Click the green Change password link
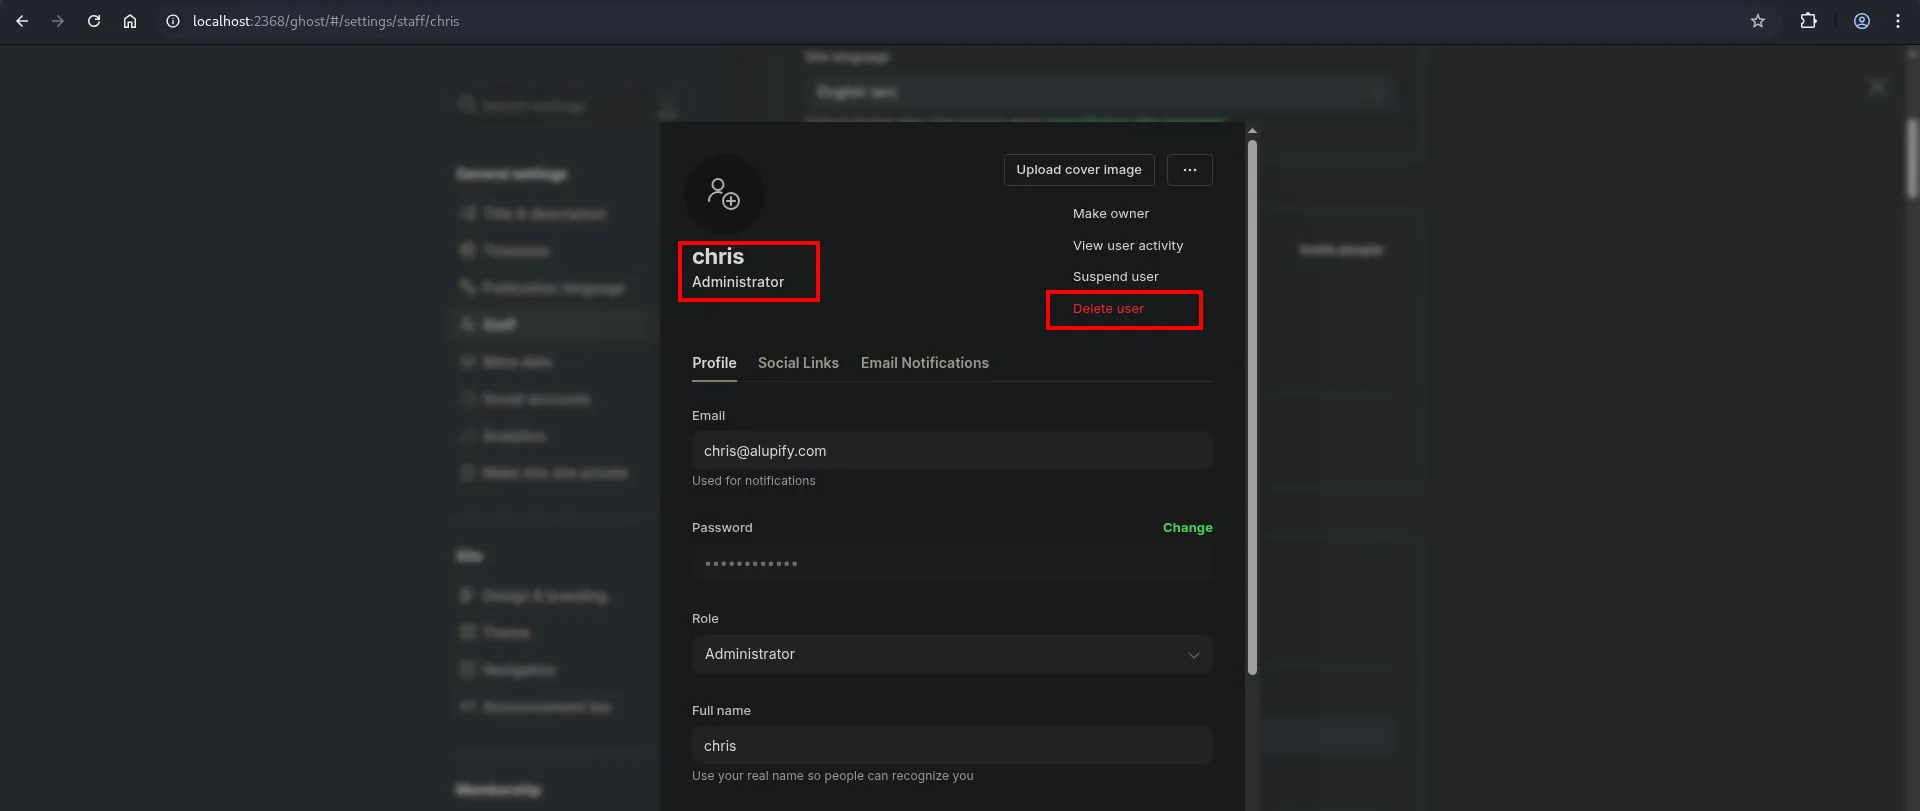1920x811 pixels. 1187,528
